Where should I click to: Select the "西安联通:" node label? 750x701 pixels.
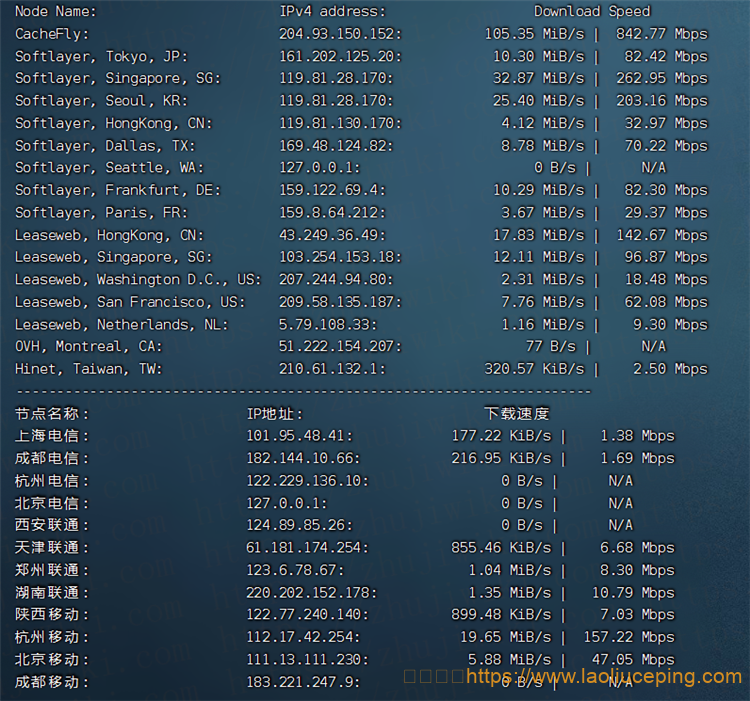point(52,526)
